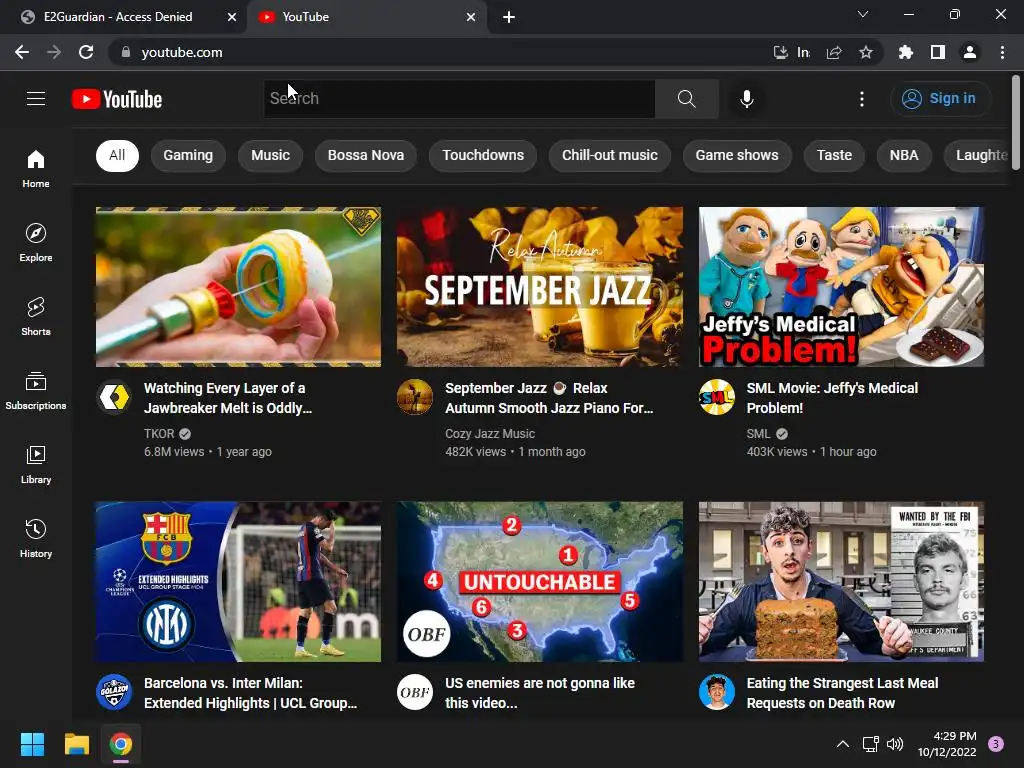
Task: Click the Golazo channel avatar
Action: 114,692
